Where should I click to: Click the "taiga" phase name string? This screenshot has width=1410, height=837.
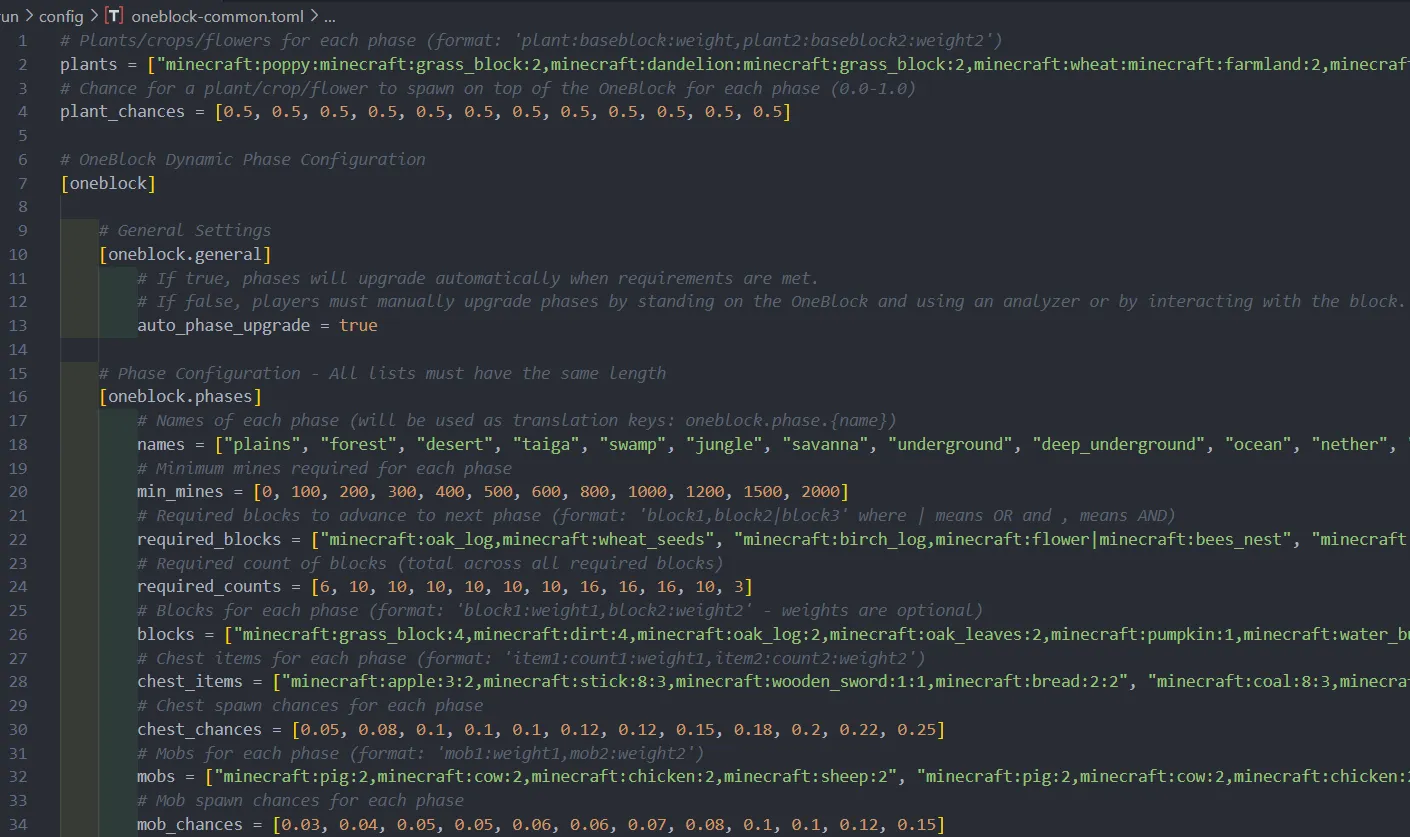[546, 444]
